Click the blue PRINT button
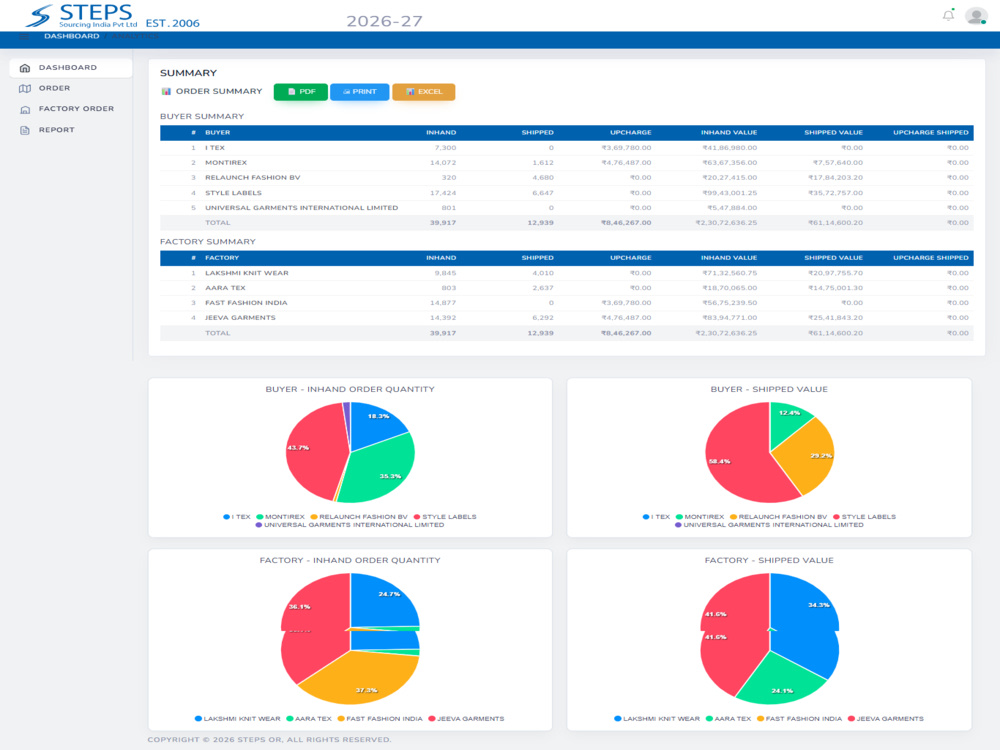The height and width of the screenshot is (750, 1000). [359, 92]
